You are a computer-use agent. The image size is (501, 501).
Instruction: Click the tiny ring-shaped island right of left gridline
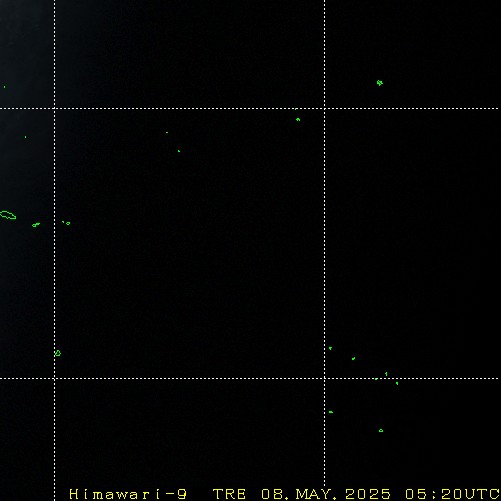click(68, 223)
